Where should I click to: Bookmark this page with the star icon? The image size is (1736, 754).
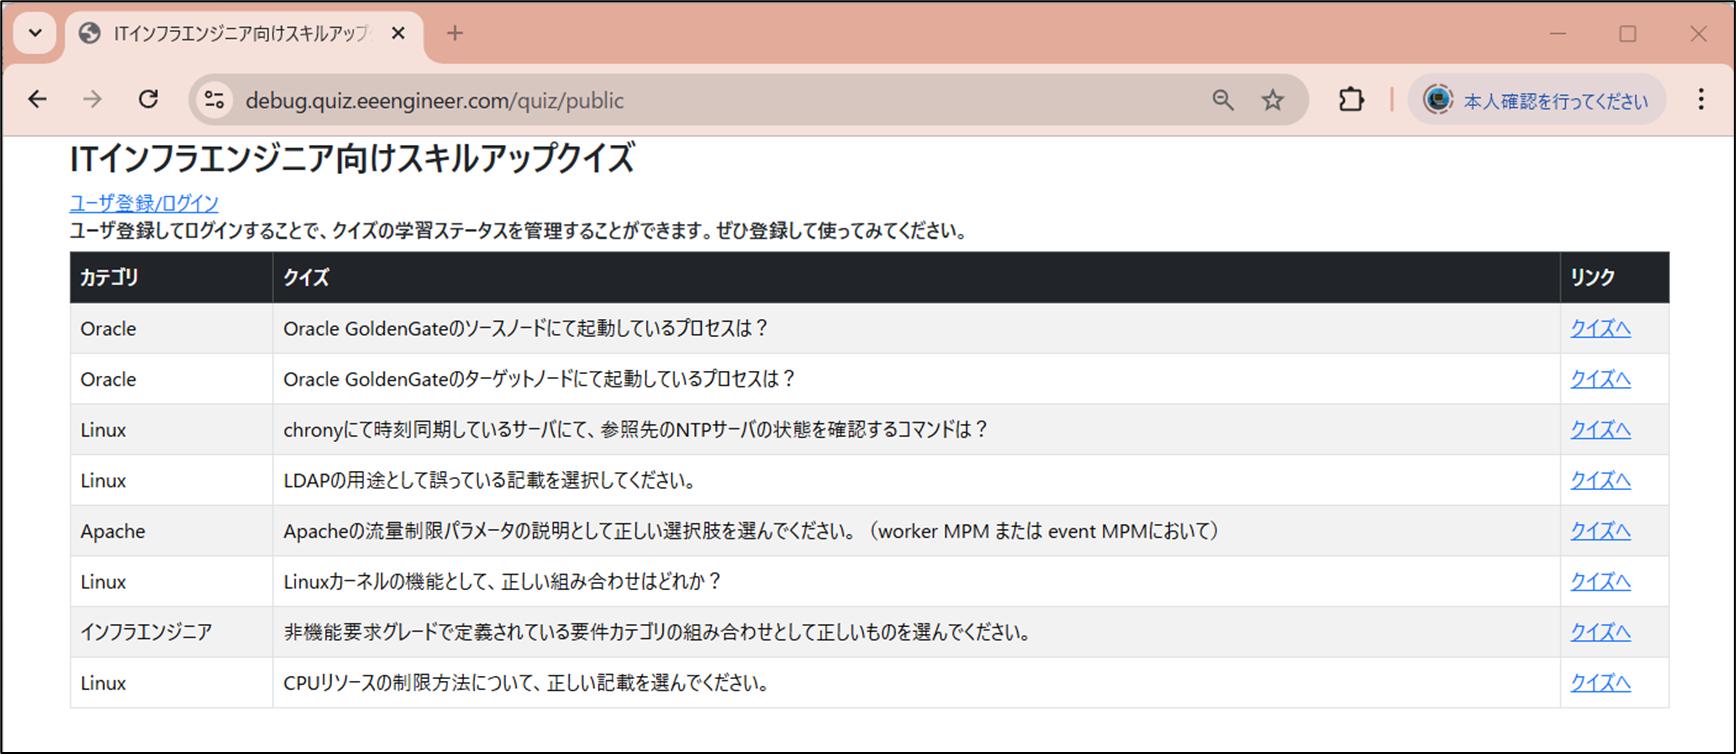coord(1272,100)
